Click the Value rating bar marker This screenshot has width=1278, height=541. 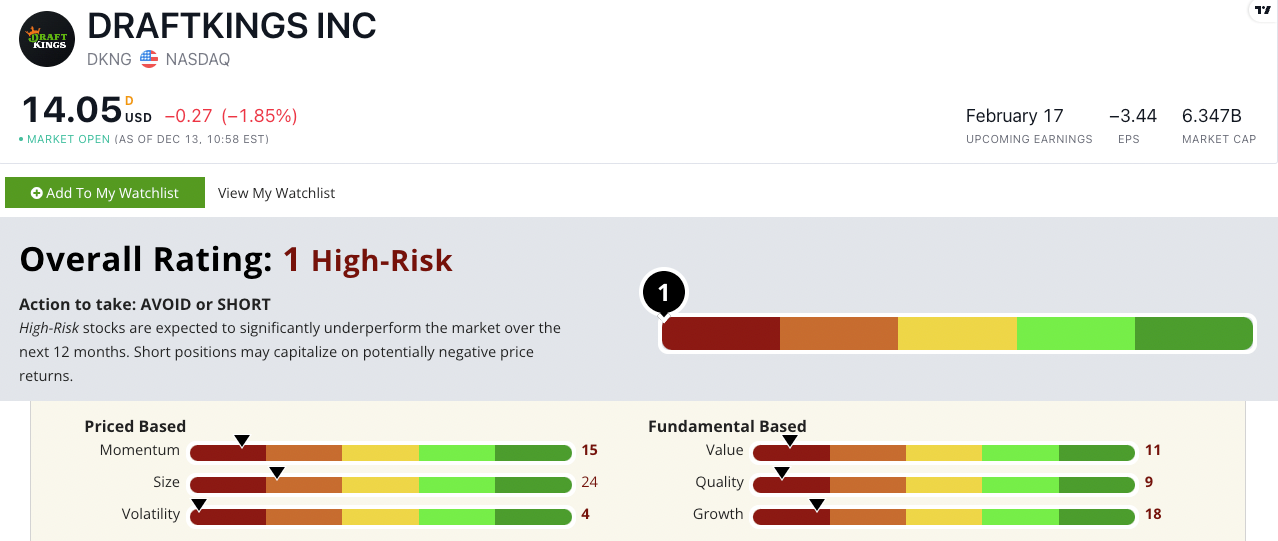click(x=790, y=441)
